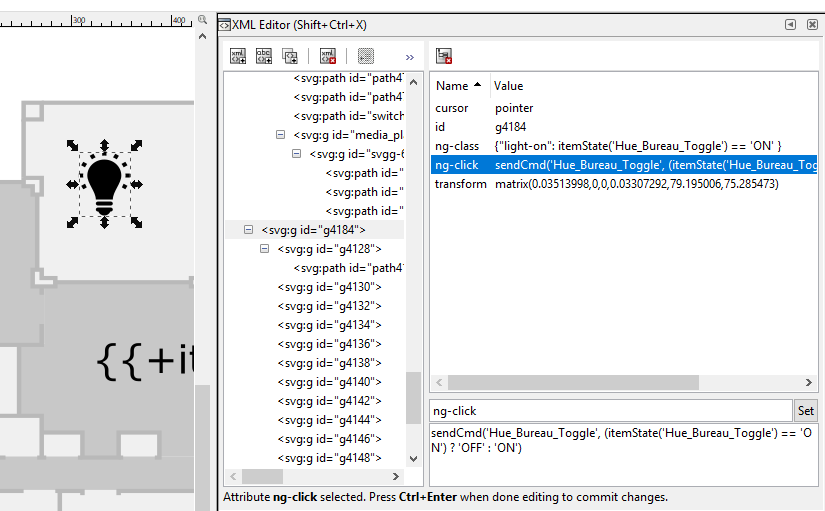Click the panel iconify arrow button
The height and width of the screenshot is (511, 825).
tap(790, 24)
